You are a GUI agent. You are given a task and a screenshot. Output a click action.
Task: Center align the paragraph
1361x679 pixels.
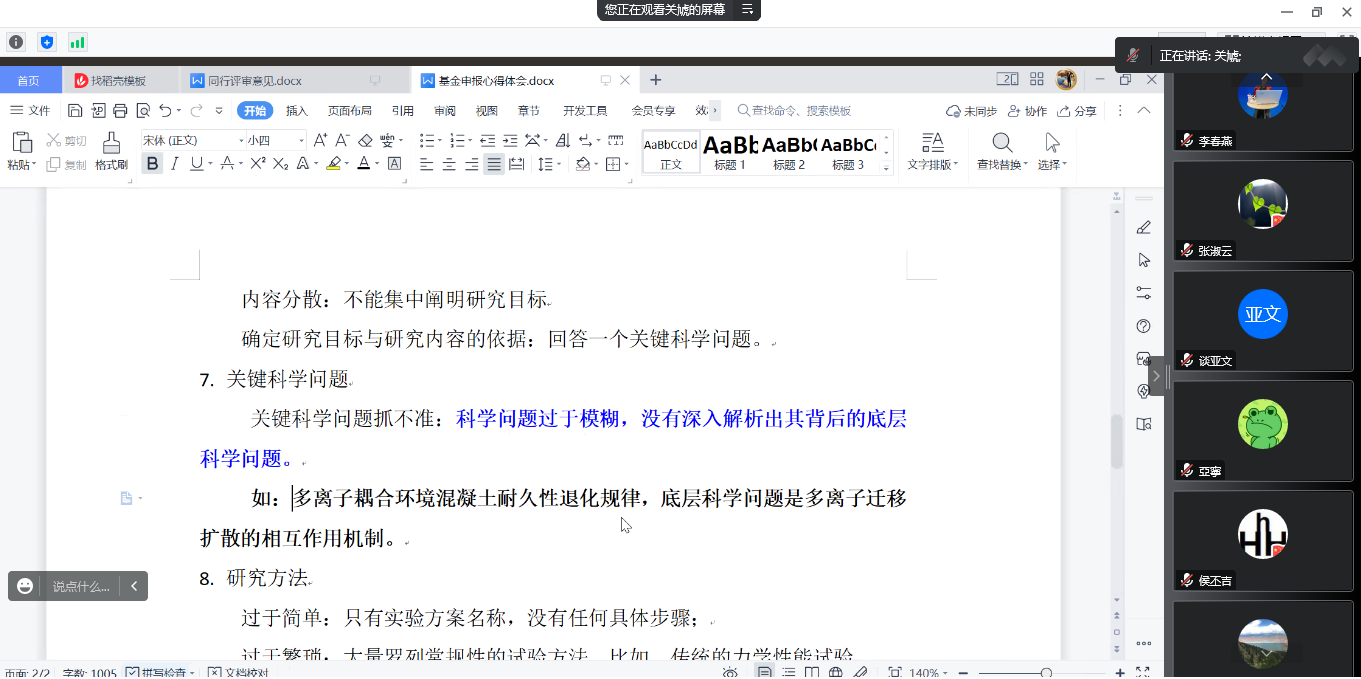tap(450, 164)
